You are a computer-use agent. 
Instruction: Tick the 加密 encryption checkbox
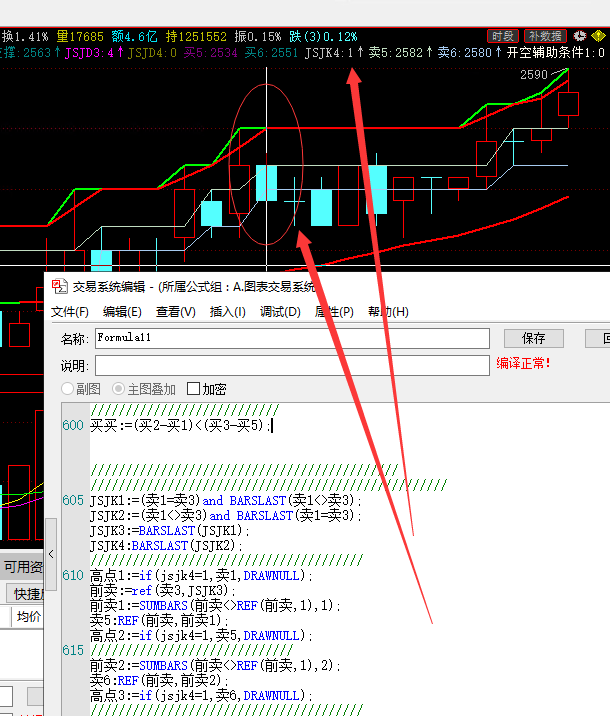194,389
